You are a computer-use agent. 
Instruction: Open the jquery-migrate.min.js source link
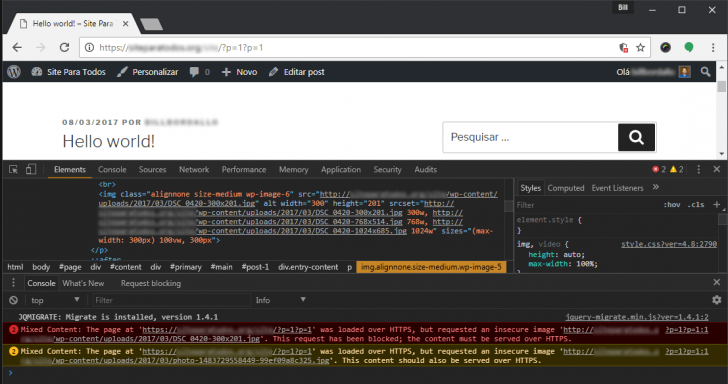click(637, 317)
